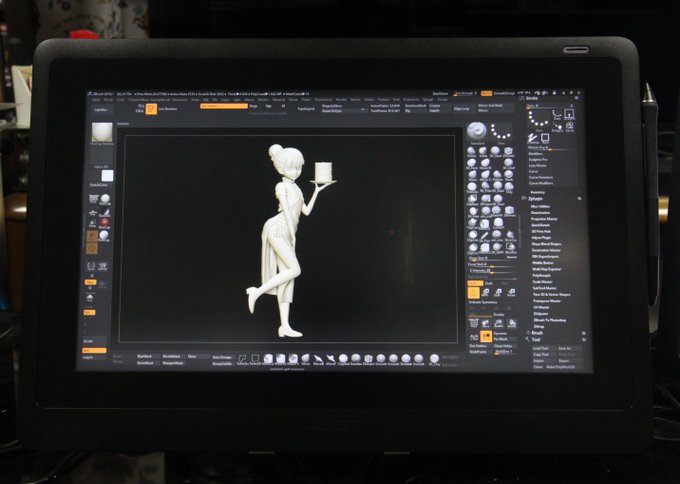Click Load Tool button
The image size is (680, 484).
(541, 348)
